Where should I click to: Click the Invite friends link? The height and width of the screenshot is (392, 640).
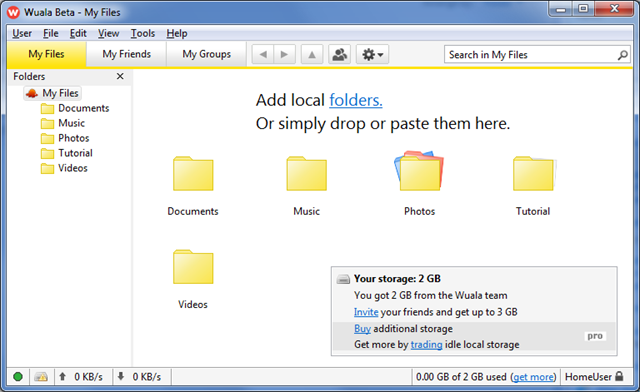point(366,312)
